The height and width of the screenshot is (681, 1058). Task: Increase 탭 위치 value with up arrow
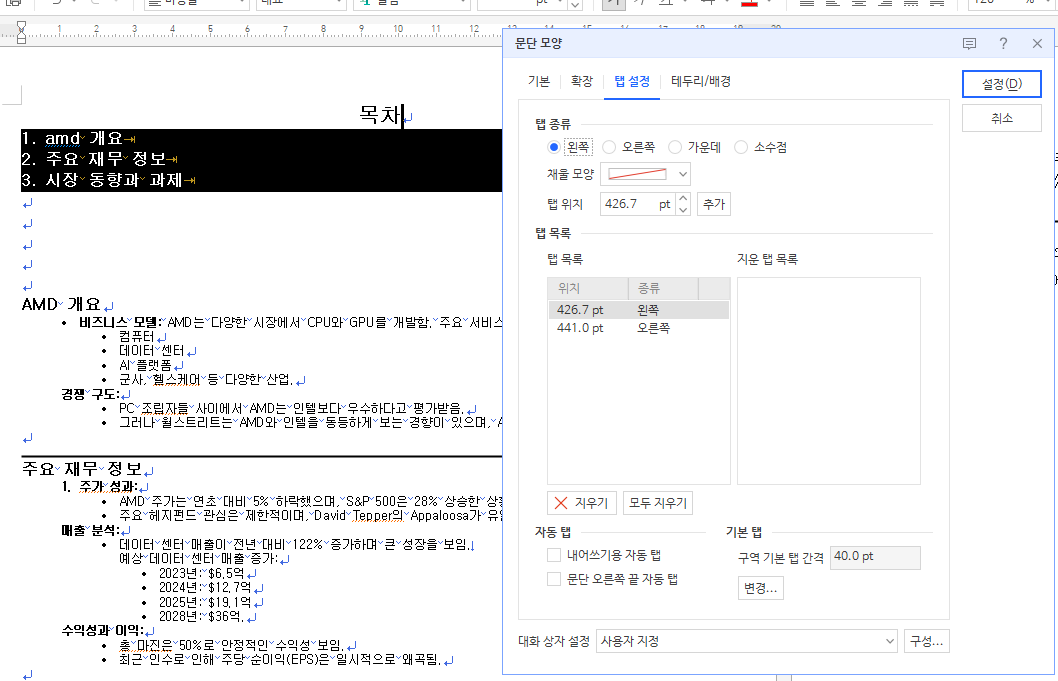click(683, 198)
